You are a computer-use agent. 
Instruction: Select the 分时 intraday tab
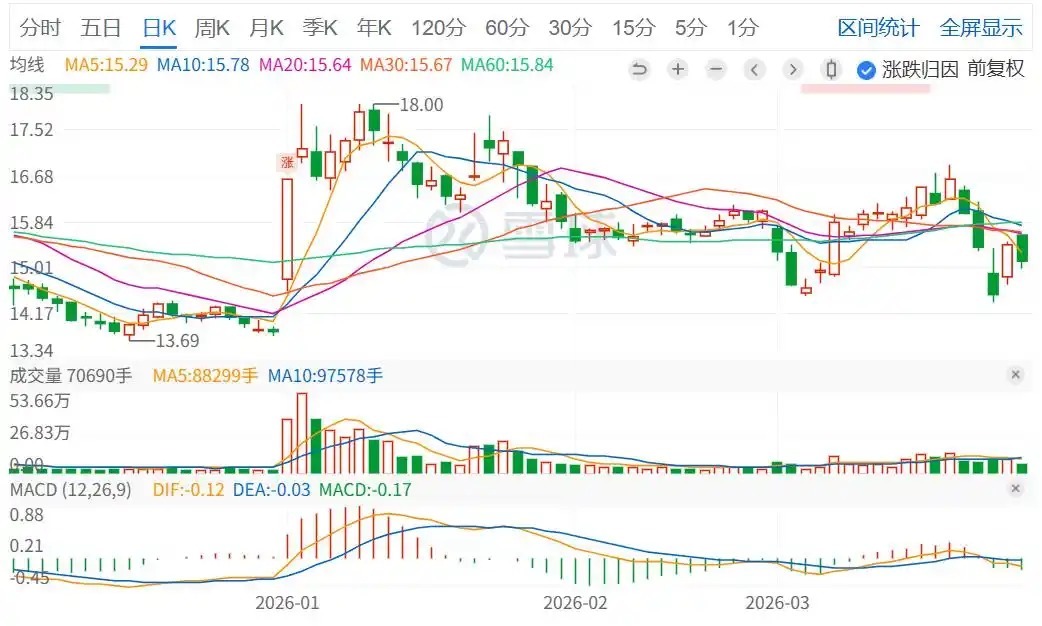39,27
